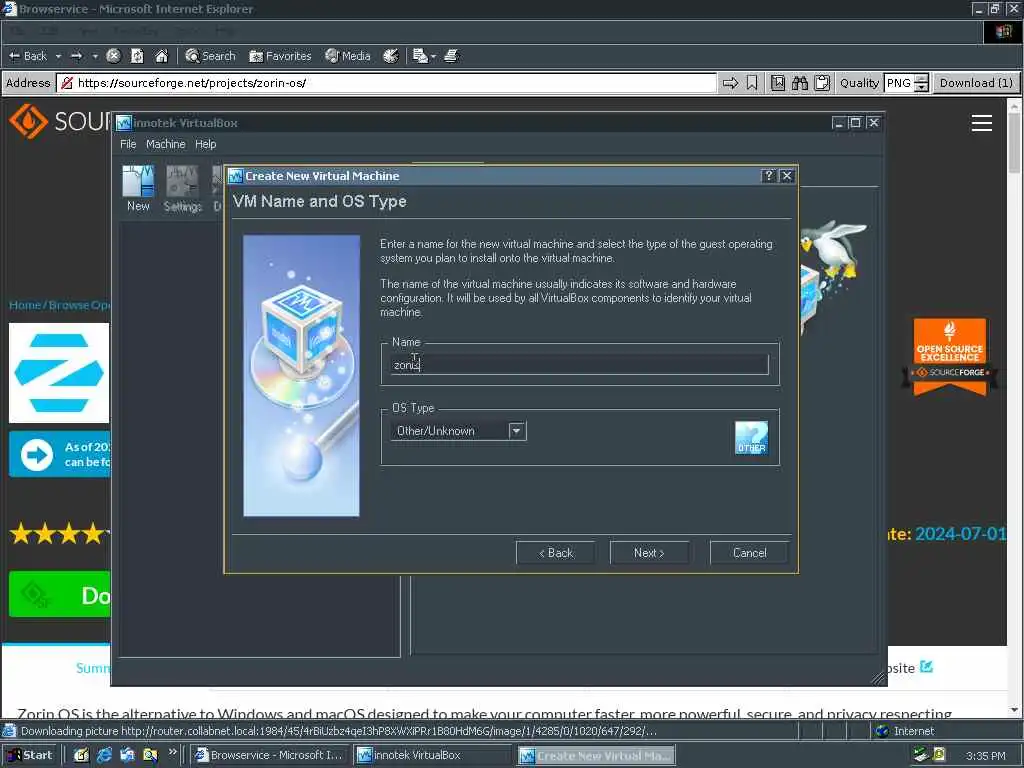Screen dimensions: 1024x768
Task: Click the address bar URL field
Action: pyautogui.click(x=387, y=83)
